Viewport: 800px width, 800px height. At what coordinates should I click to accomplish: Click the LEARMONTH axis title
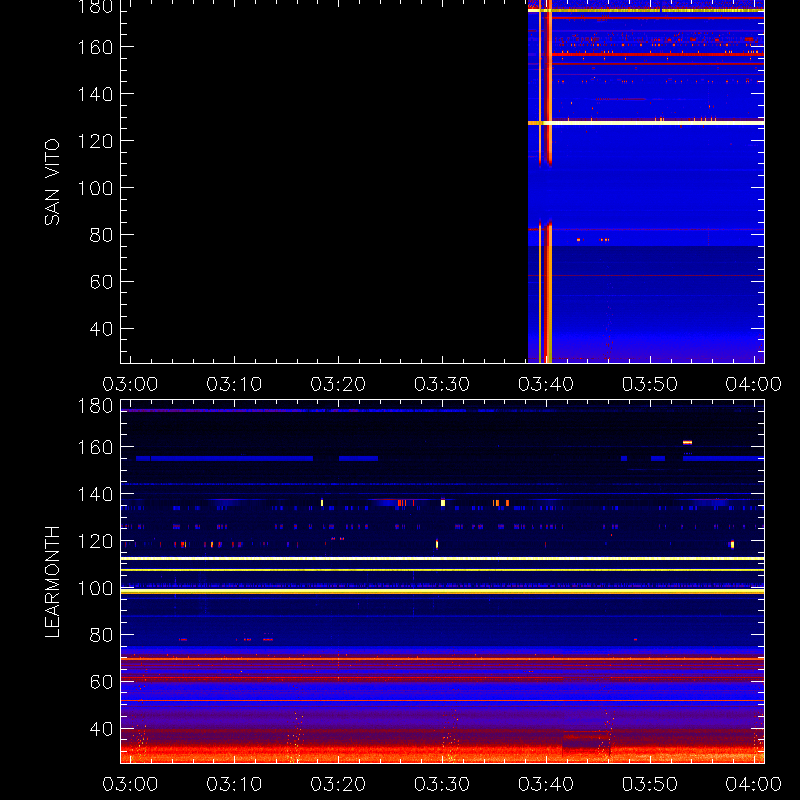(52, 582)
